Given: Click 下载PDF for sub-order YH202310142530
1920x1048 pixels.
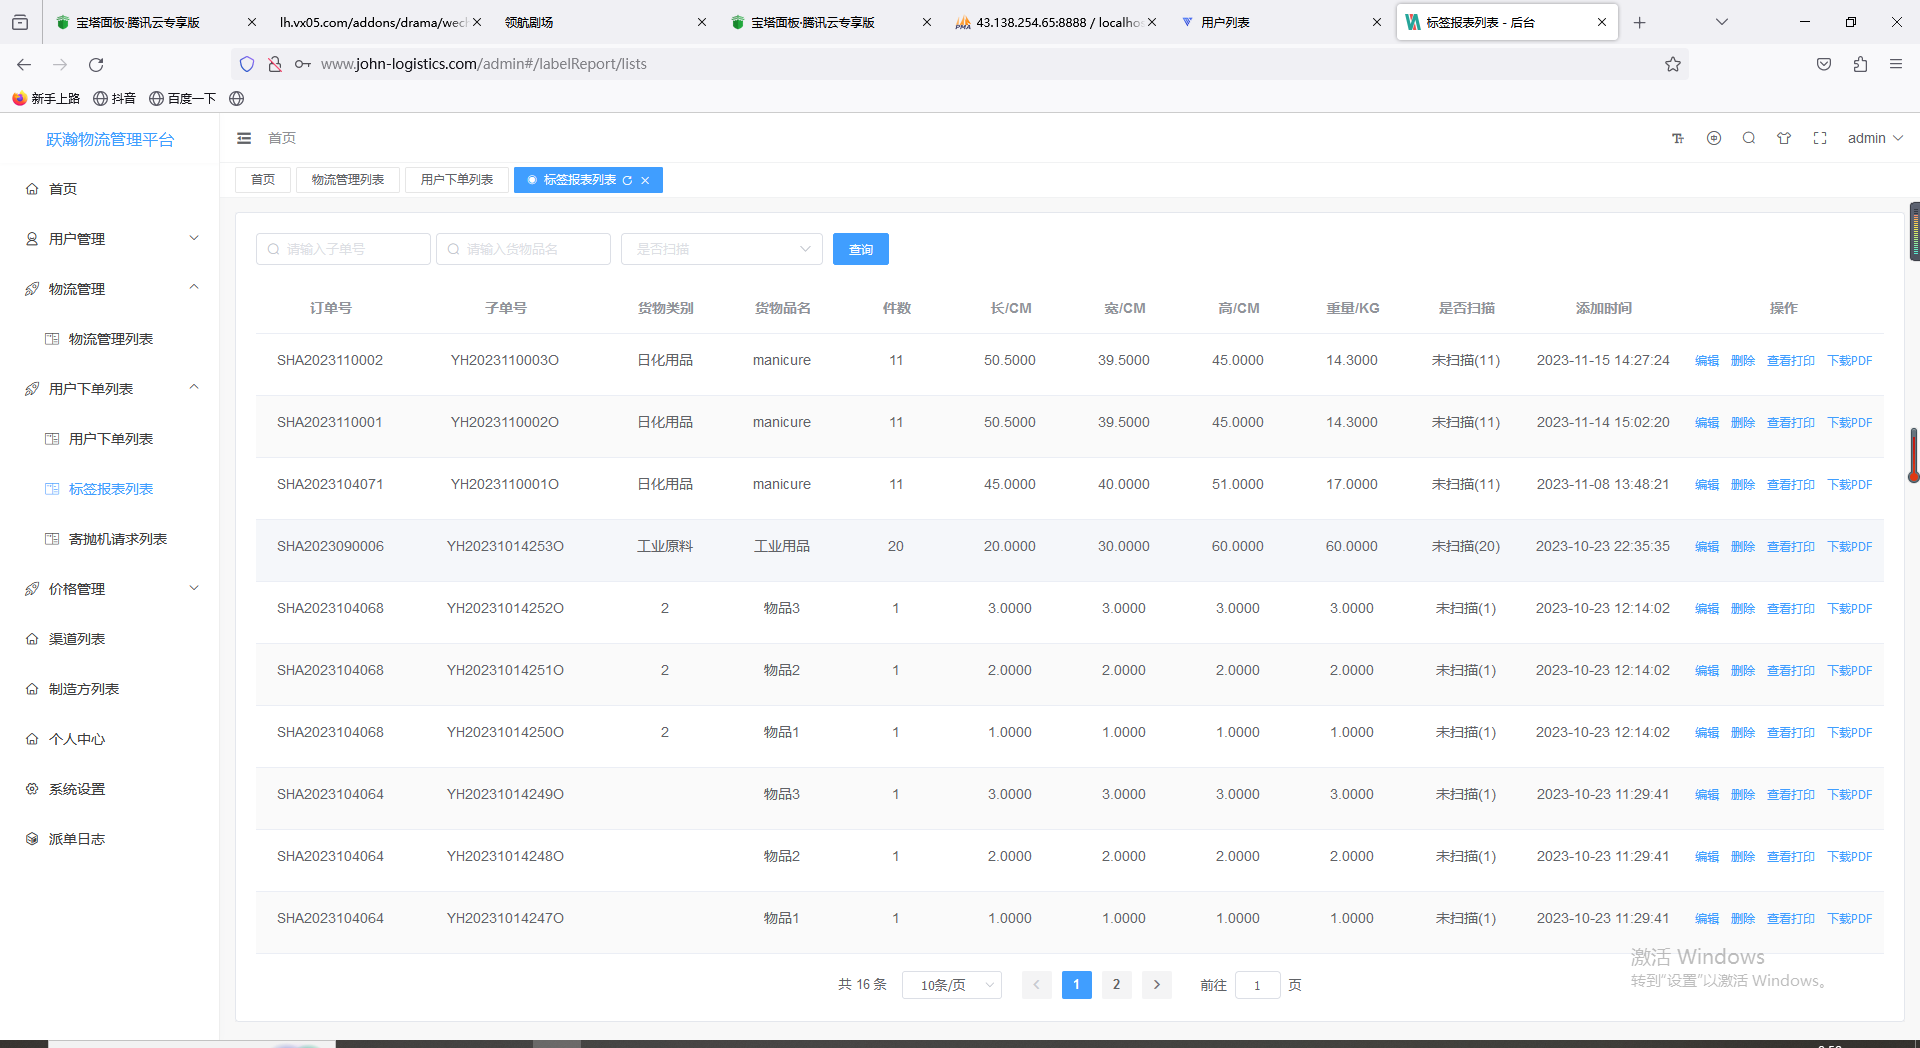Looking at the screenshot, I should click(x=1850, y=547).
